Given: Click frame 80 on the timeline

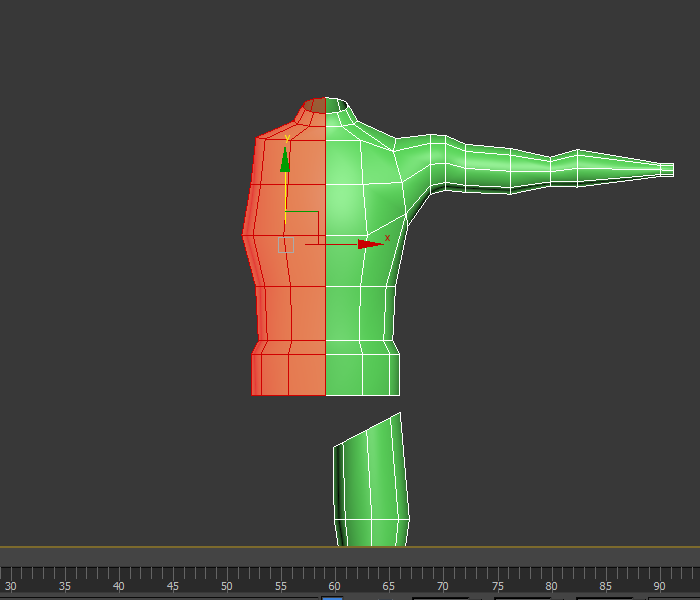Looking at the screenshot, I should pyautogui.click(x=551, y=586).
